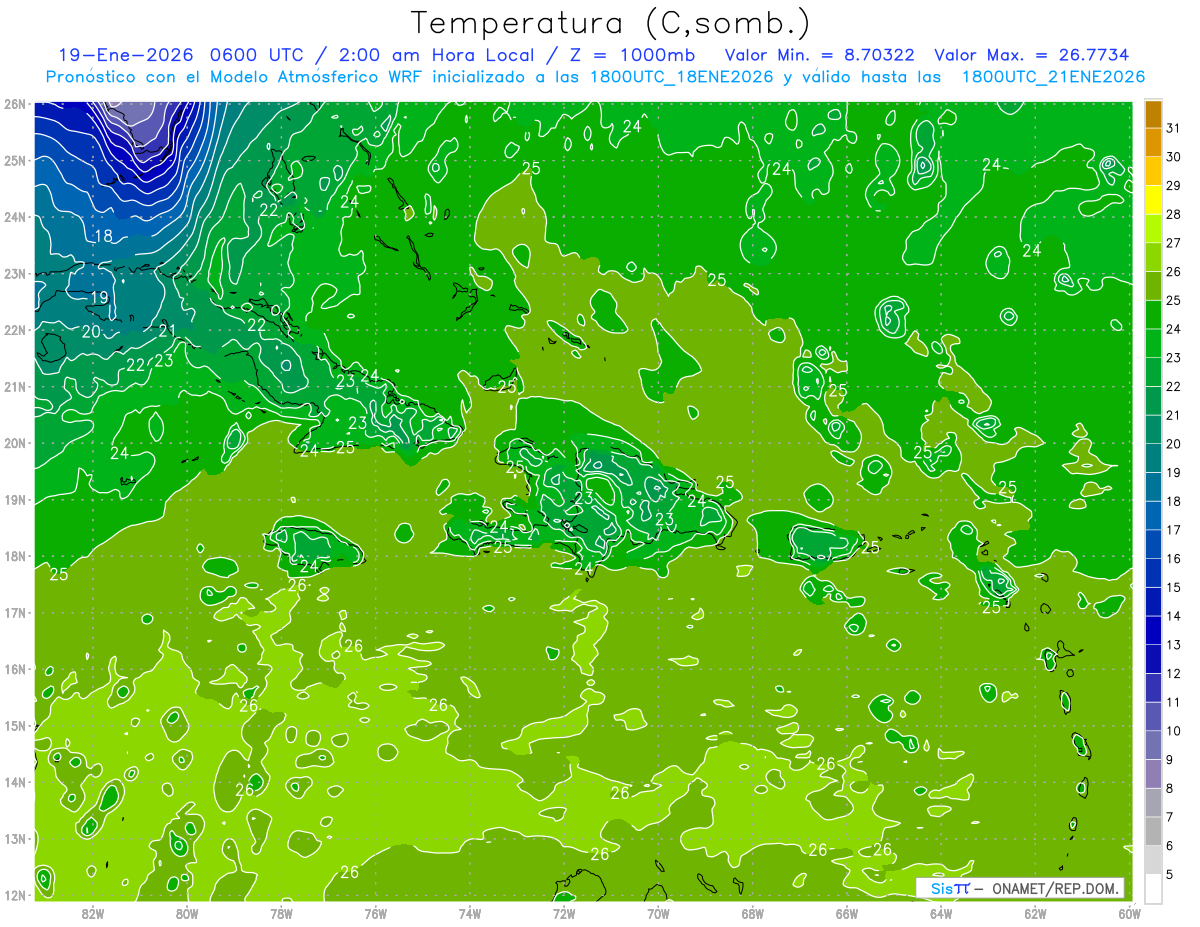Viewport: 1200px width, 927px height.
Task: Click the blue legend band between 15 and 16
Action: coord(1153,573)
